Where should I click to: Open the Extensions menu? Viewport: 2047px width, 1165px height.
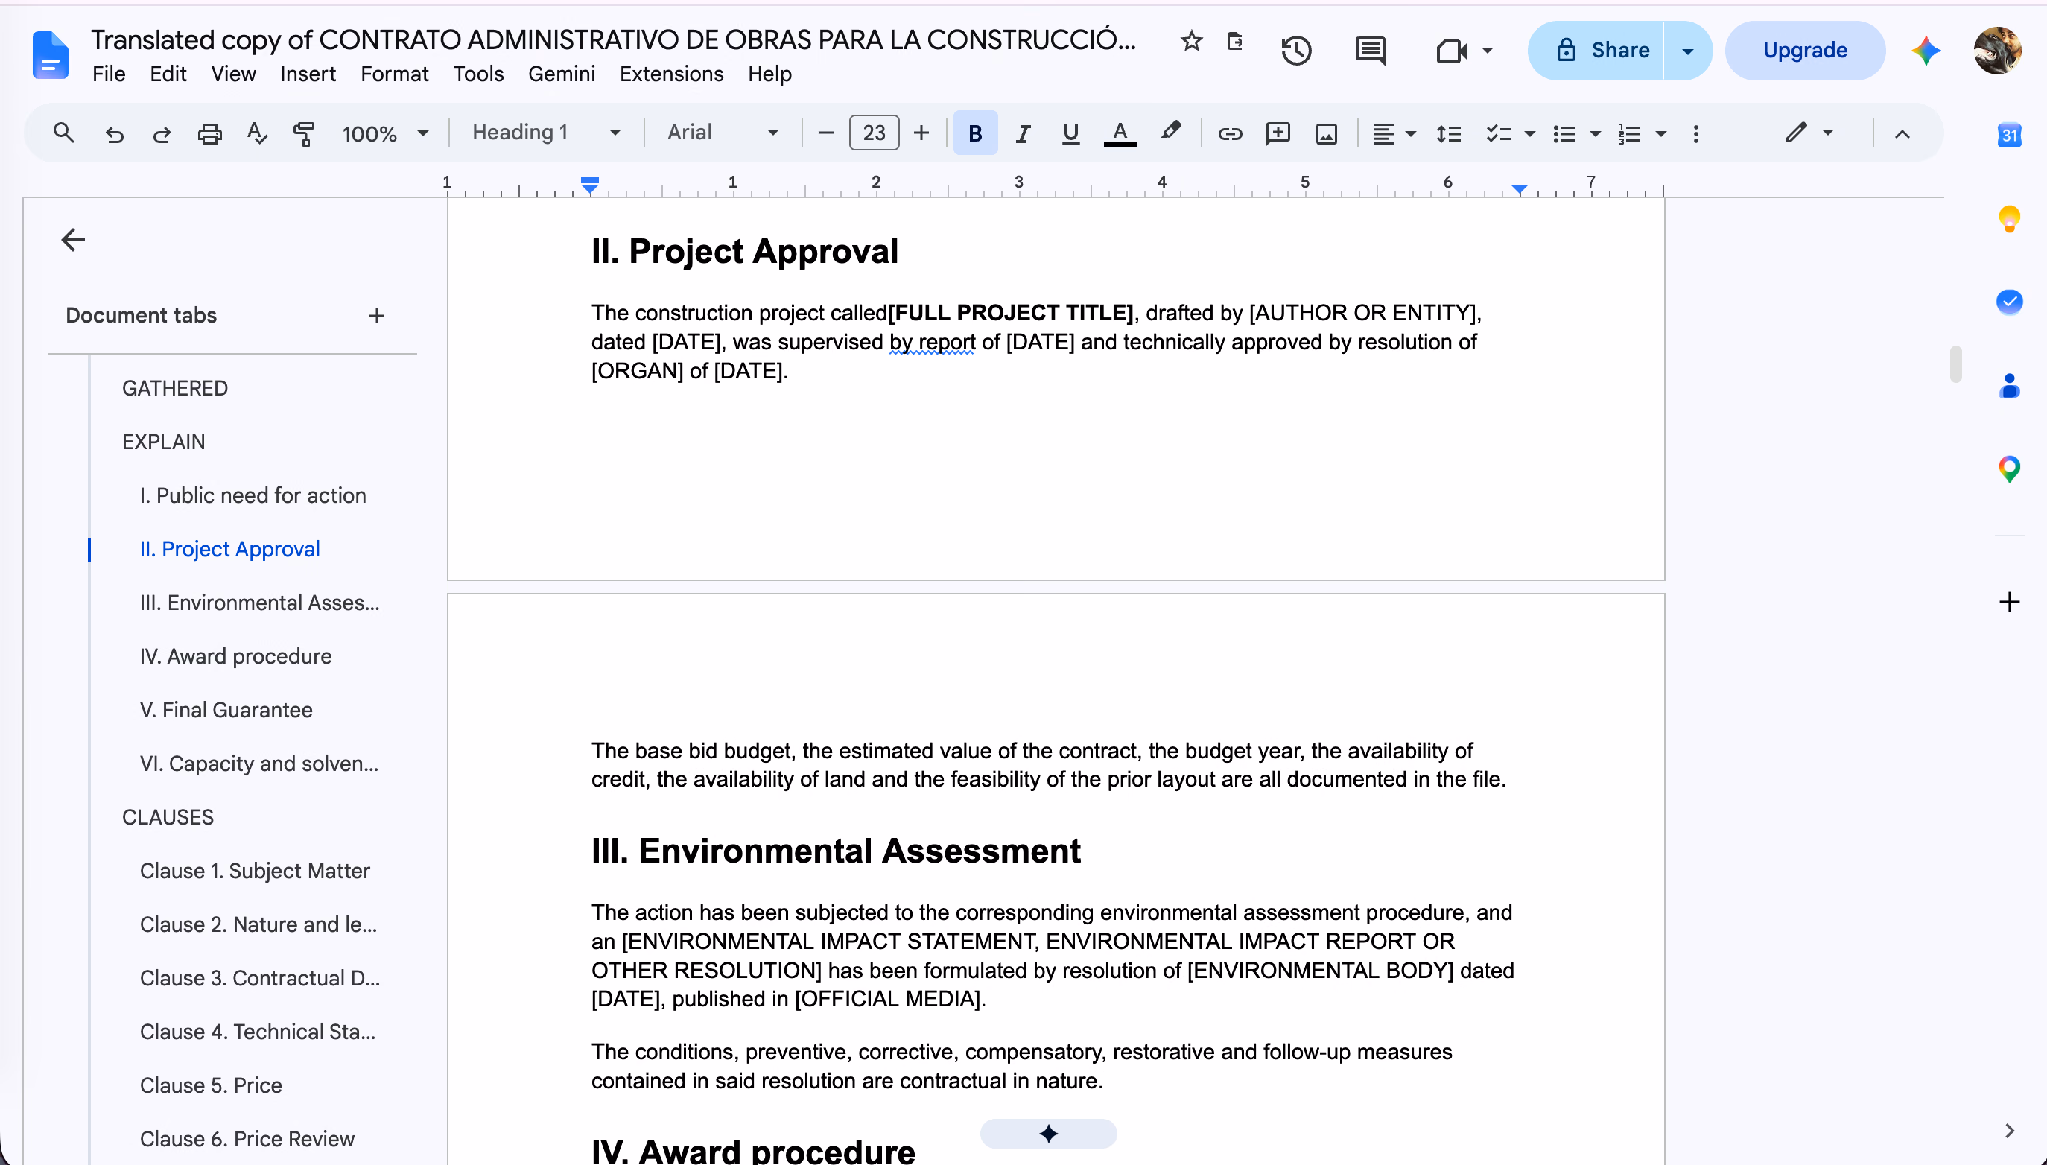(x=671, y=74)
